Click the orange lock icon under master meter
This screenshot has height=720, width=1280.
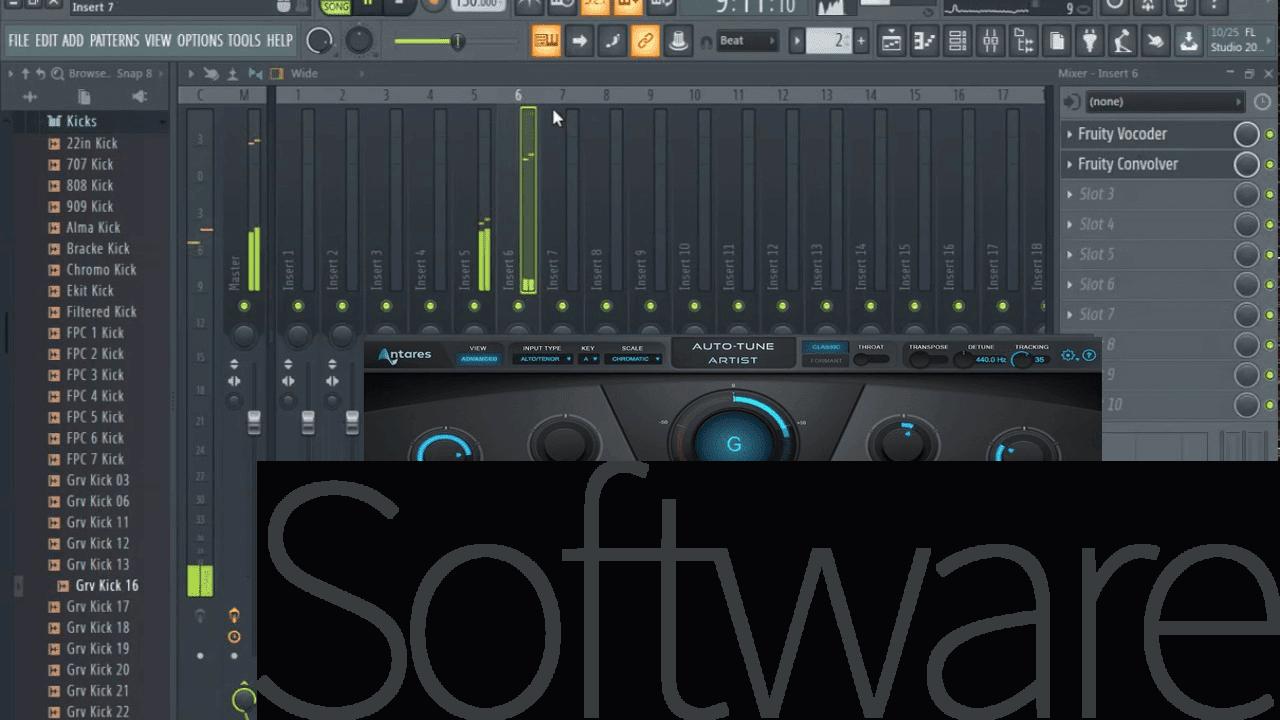point(234,614)
